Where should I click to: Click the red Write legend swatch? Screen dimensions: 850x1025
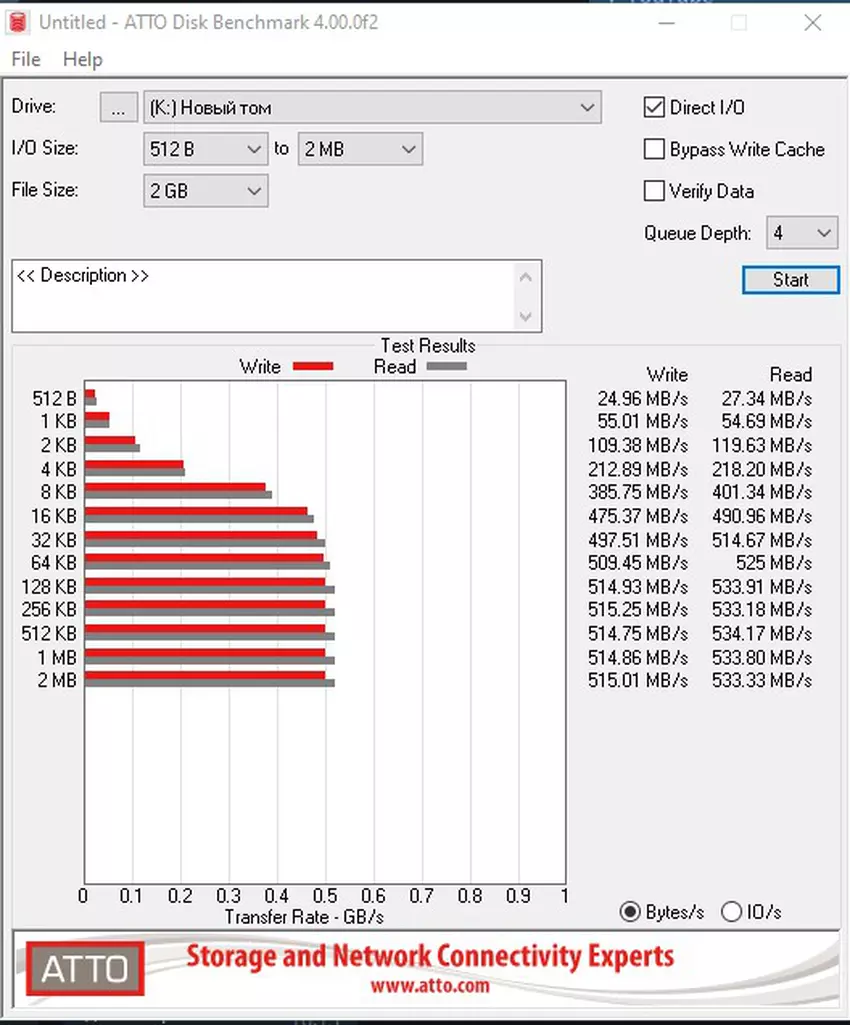tap(312, 367)
